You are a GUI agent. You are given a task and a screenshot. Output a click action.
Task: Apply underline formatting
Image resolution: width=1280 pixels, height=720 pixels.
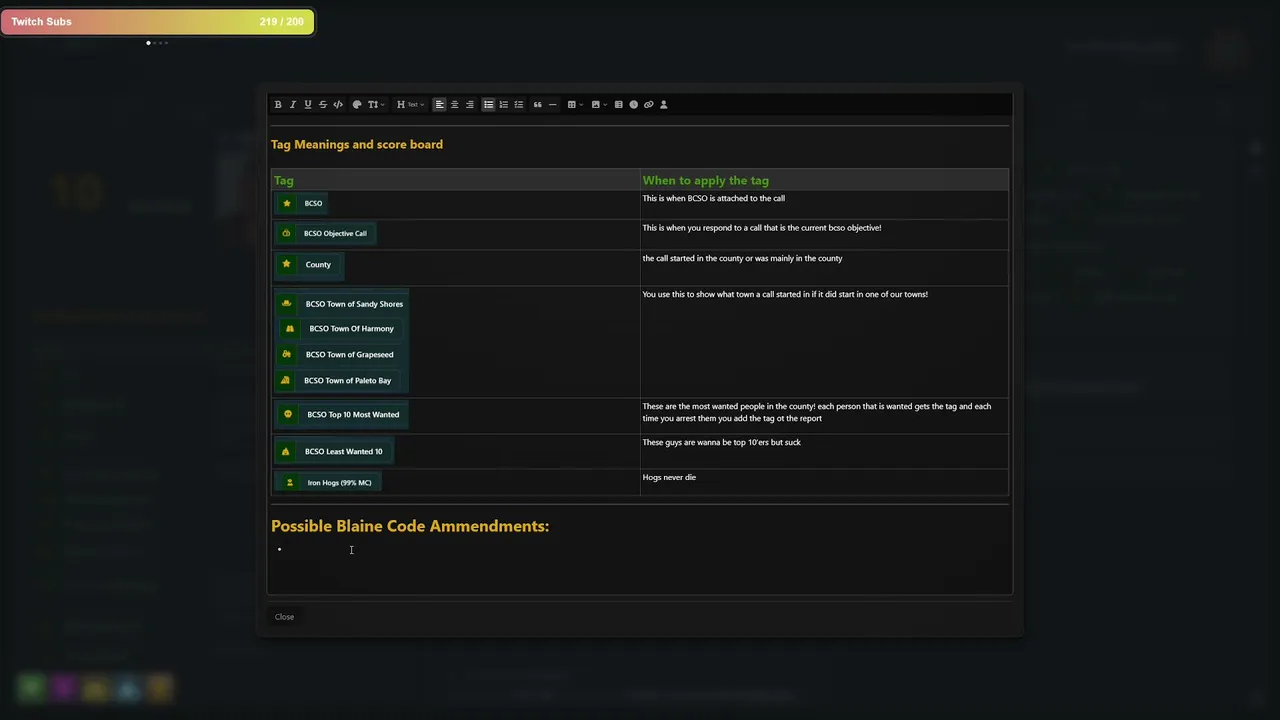[308, 104]
